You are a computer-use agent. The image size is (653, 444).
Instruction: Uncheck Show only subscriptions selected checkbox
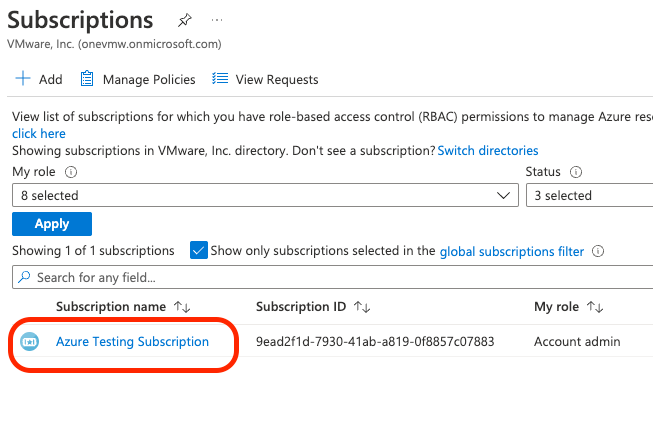(199, 250)
